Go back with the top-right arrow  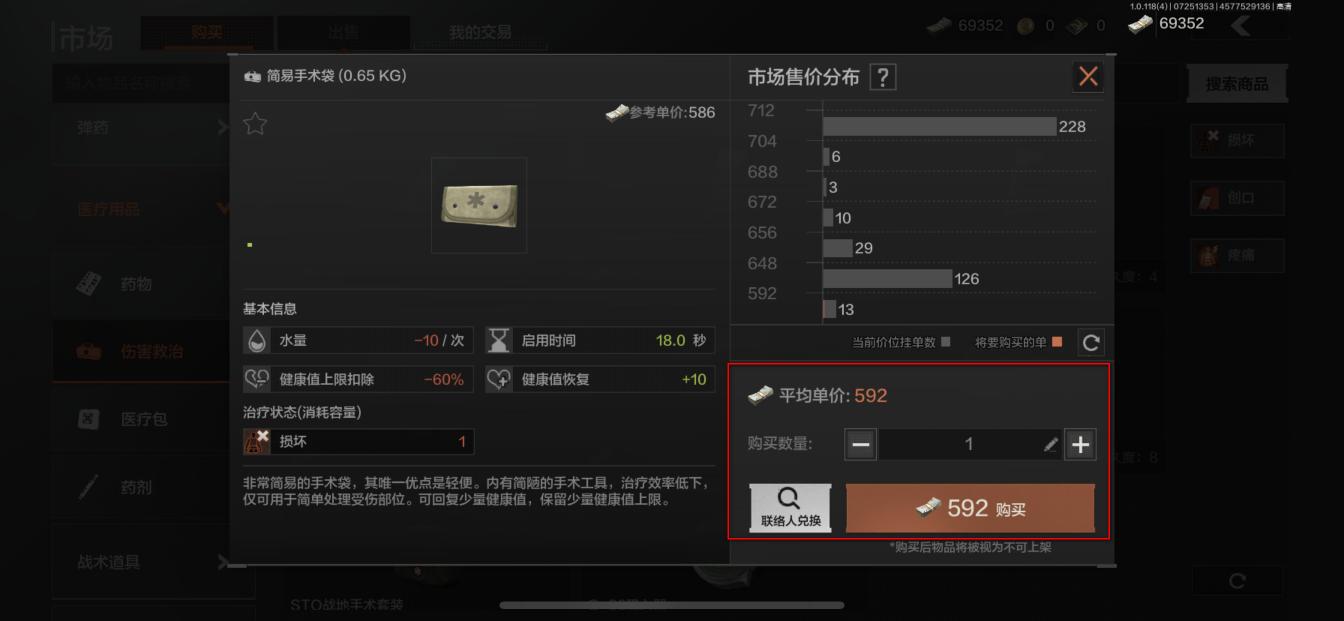coord(1242,26)
